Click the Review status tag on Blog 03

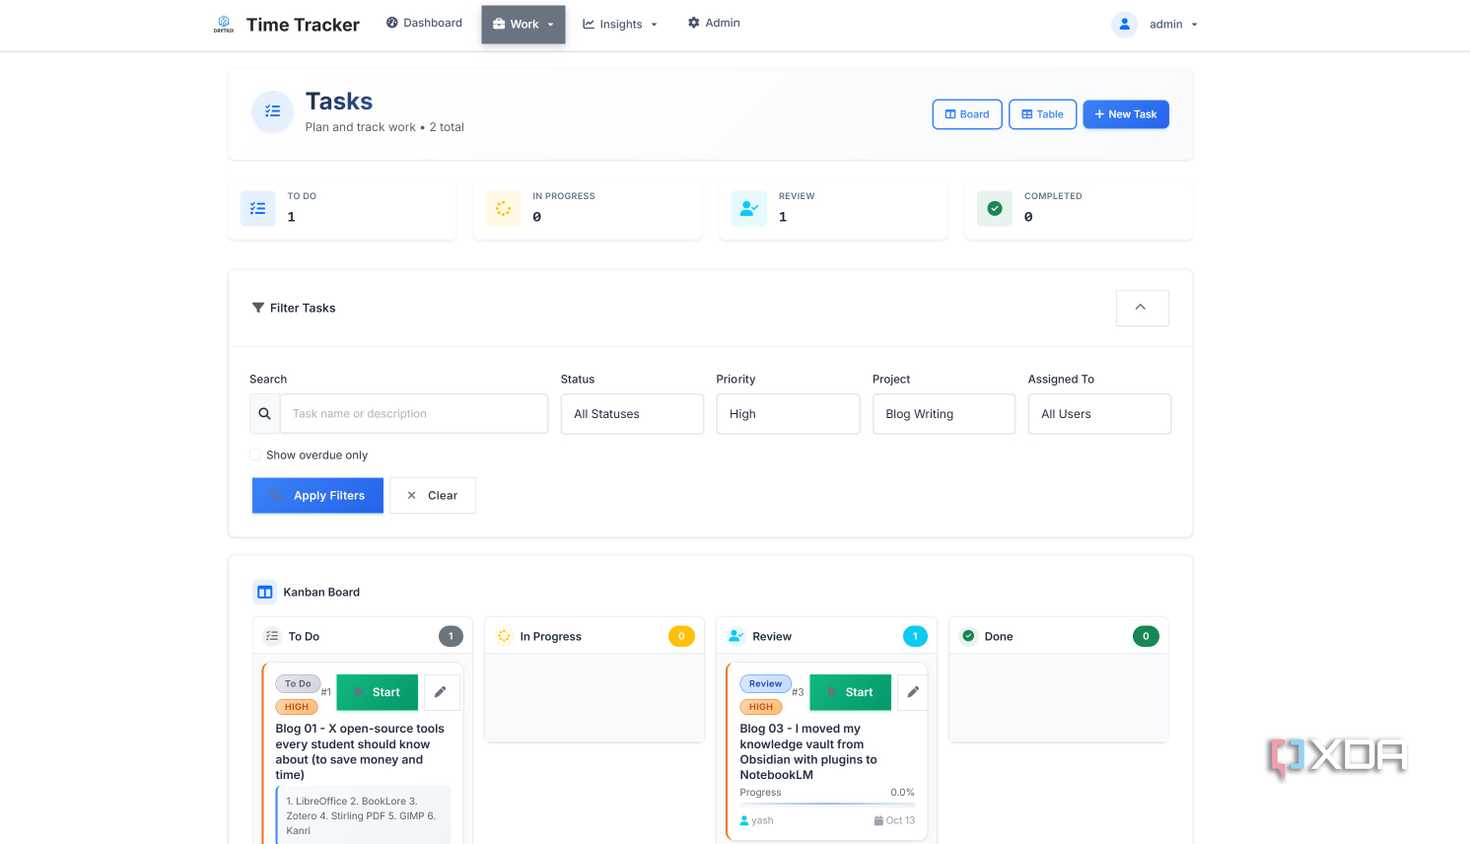tap(765, 684)
